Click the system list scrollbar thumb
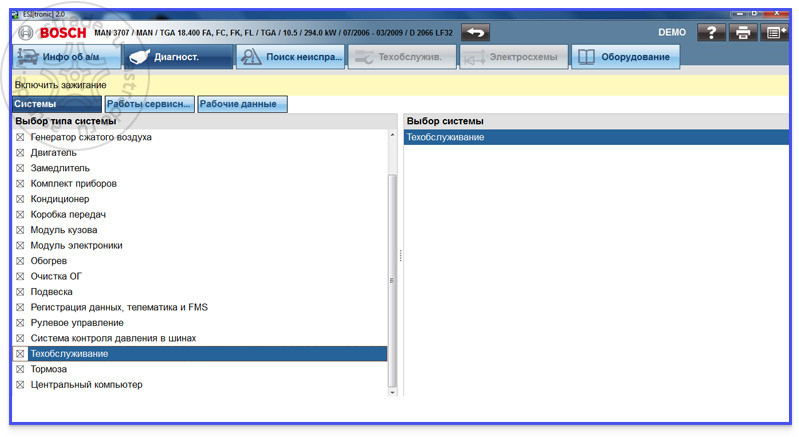 tap(392, 281)
